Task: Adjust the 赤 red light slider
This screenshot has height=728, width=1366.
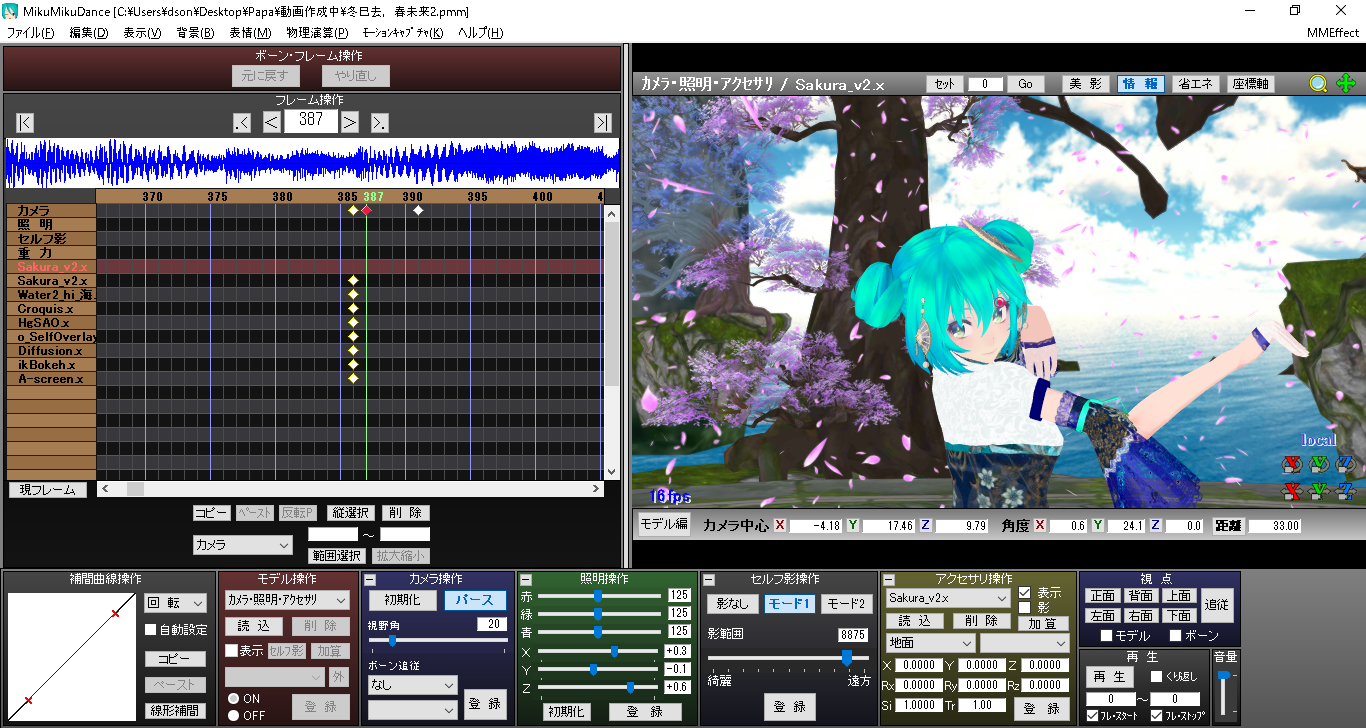Action: pyautogui.click(x=600, y=595)
